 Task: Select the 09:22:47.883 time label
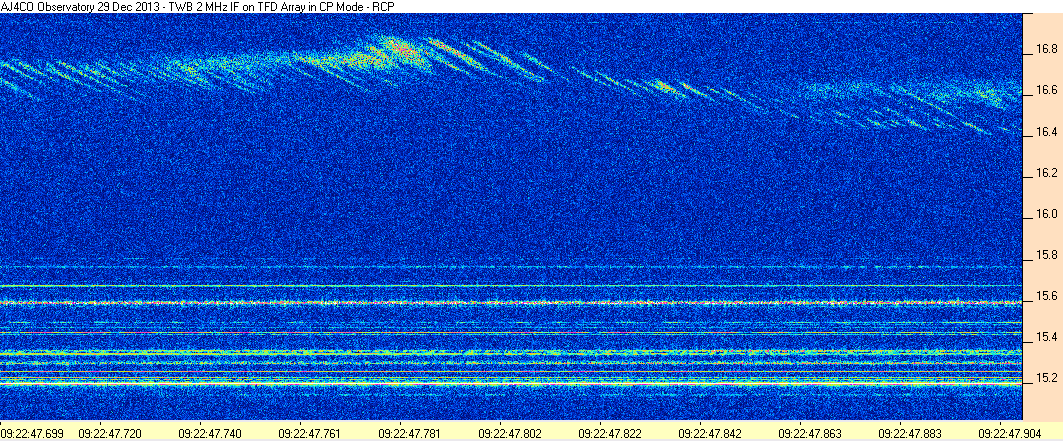click(907, 432)
